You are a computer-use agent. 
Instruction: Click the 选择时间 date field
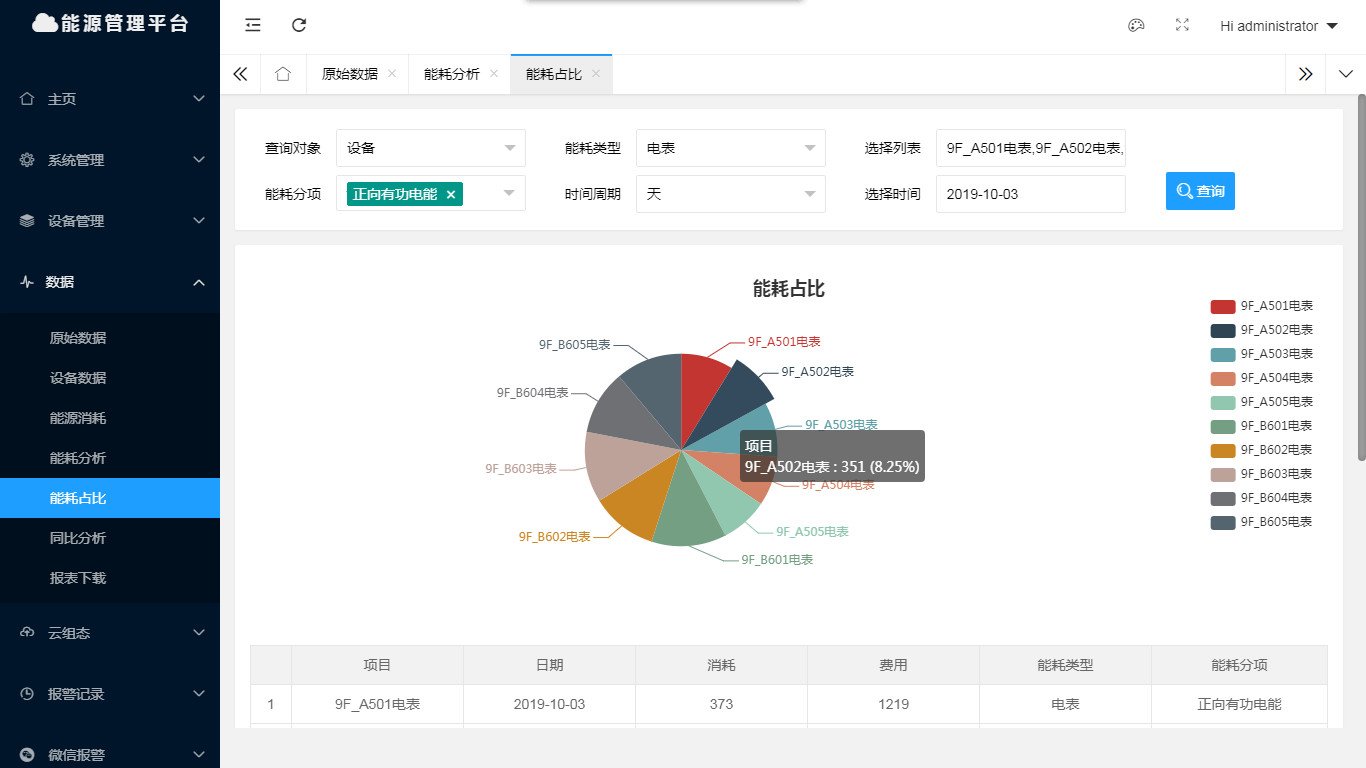coord(1030,194)
